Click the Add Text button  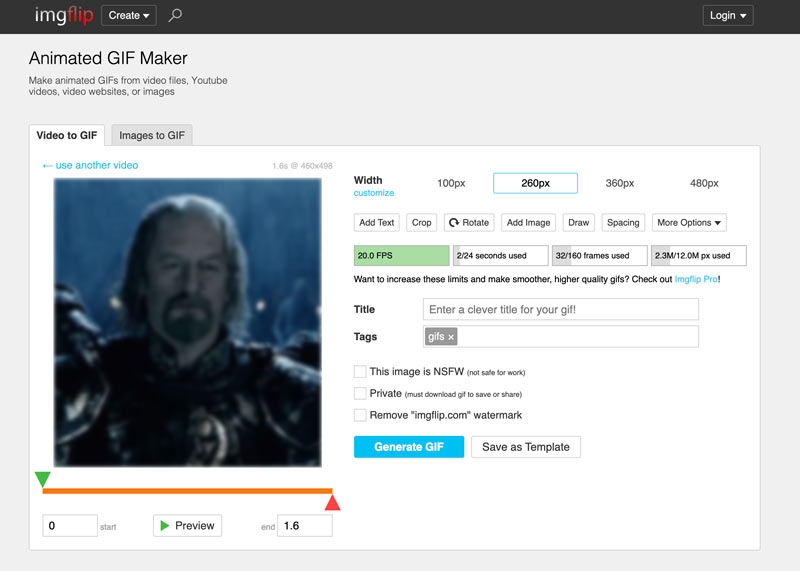click(x=377, y=222)
